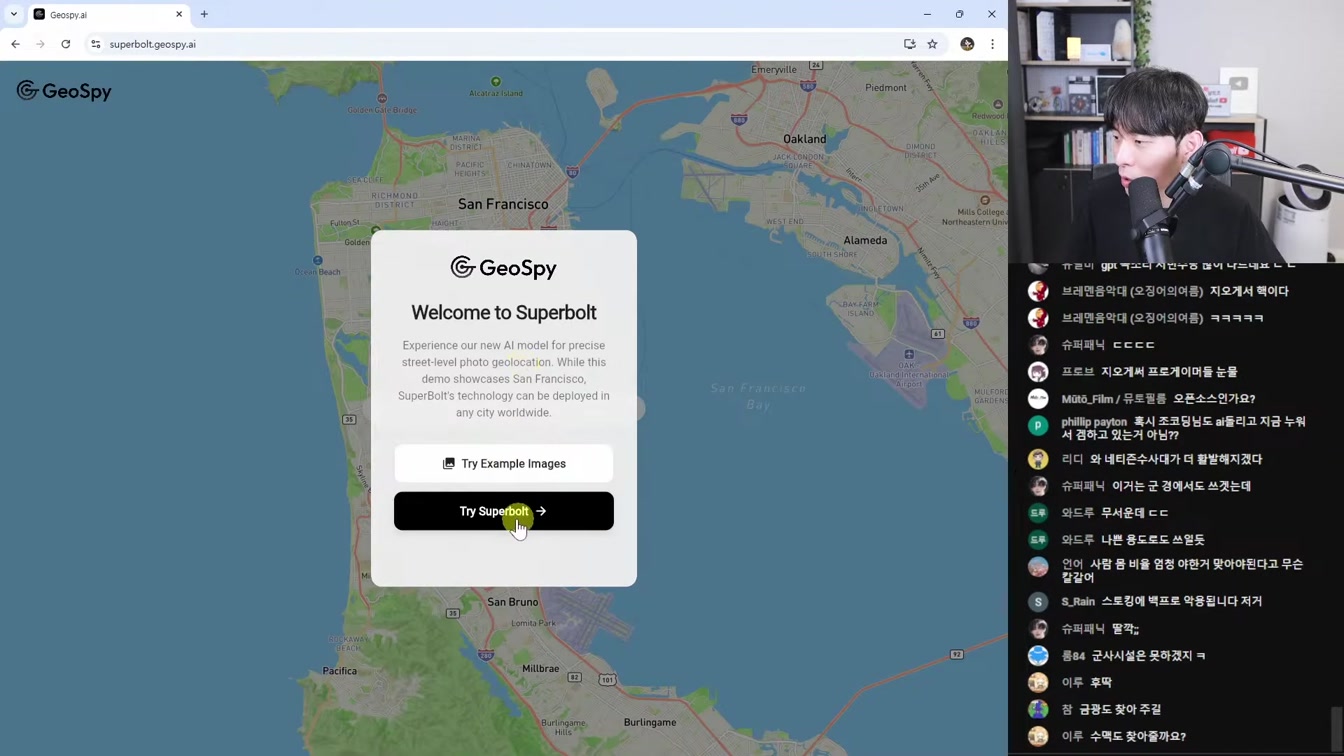1344x756 pixels.
Task: Click the GeoSpy logo in the page header
Action: coord(64,91)
